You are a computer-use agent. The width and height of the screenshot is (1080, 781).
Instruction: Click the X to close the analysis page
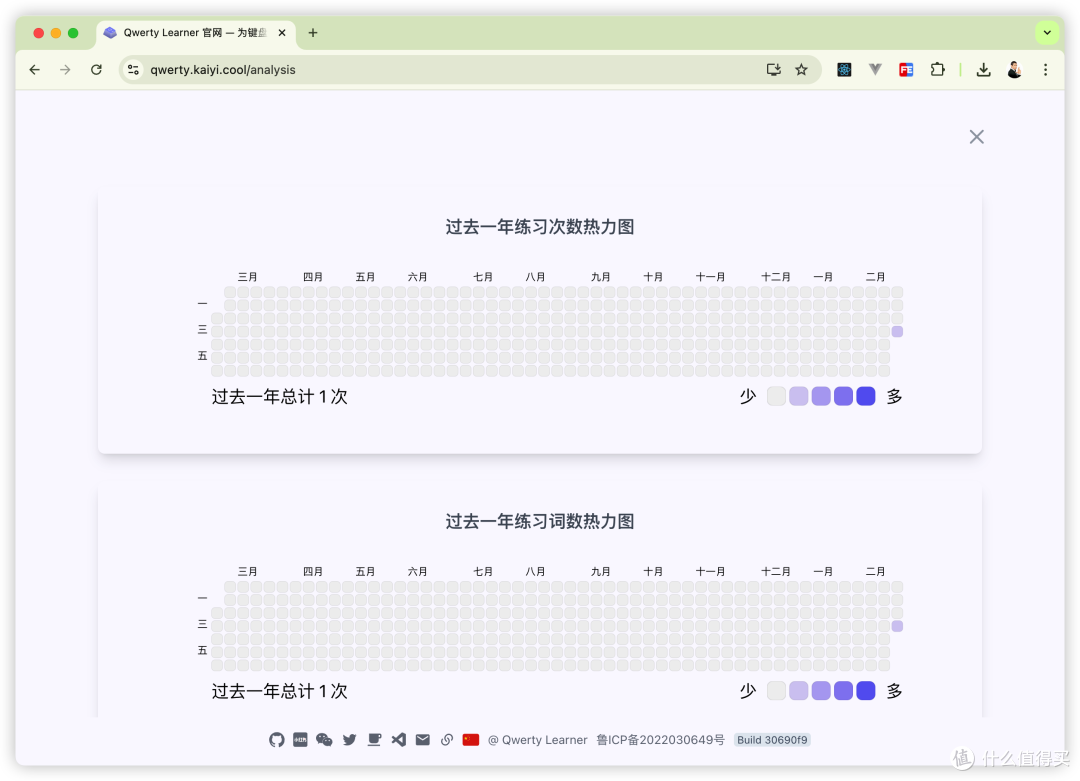tap(976, 137)
